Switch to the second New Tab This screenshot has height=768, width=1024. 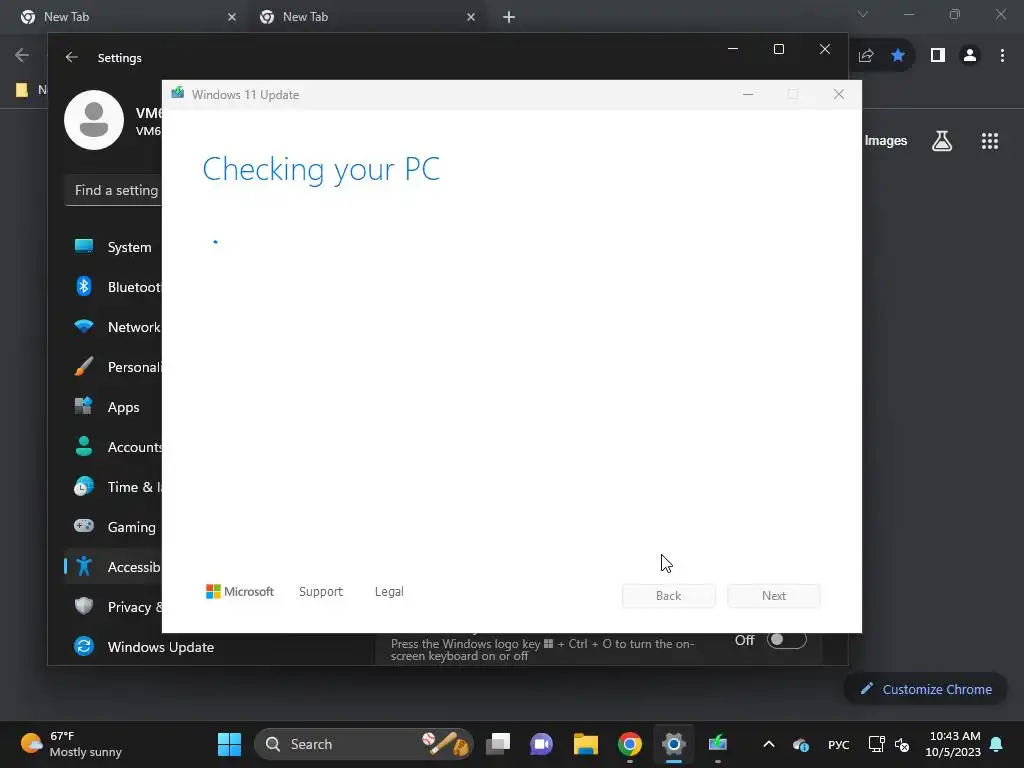click(x=367, y=17)
